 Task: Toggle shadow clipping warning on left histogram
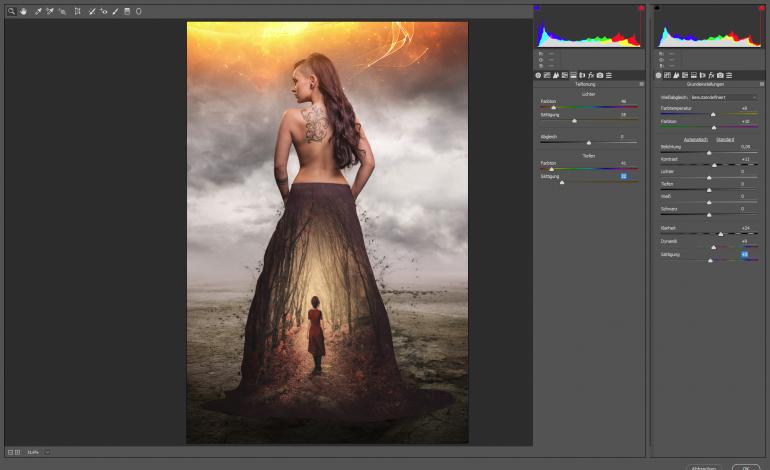537,8
